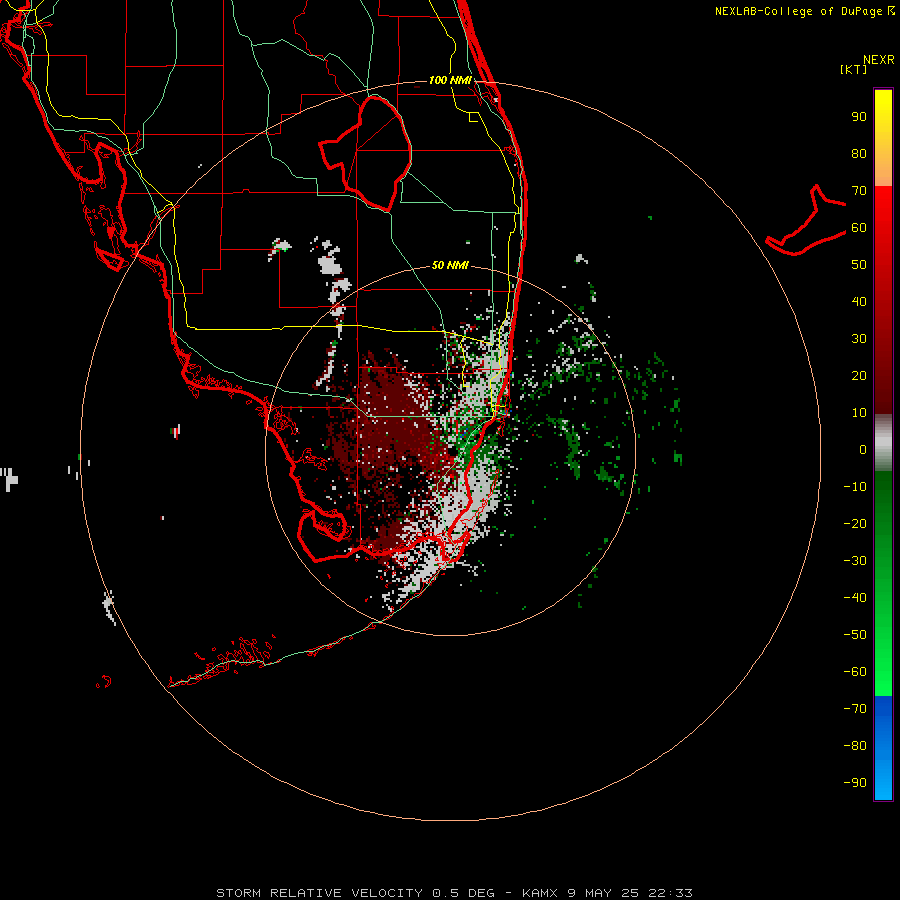Select the -60 value on velocity scale
This screenshot has height=900, width=900.
855,672
